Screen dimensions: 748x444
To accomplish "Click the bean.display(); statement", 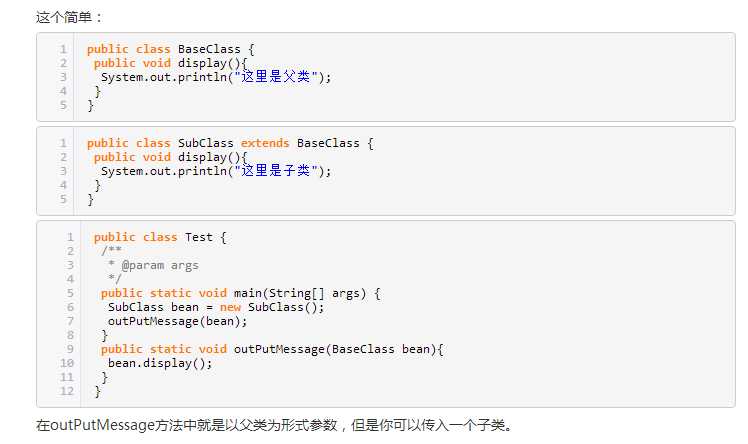I will (160, 363).
